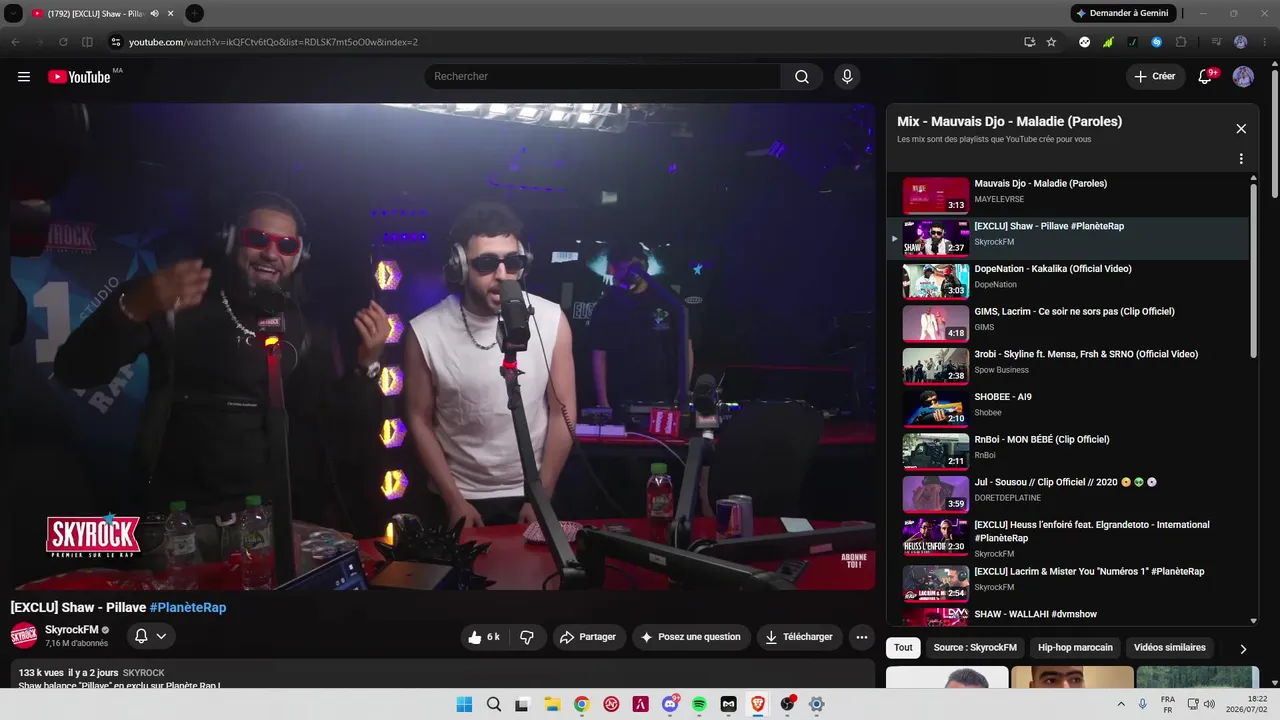Play Mauvais Djo - Maladie (Paroles) from the mix

point(1068,195)
